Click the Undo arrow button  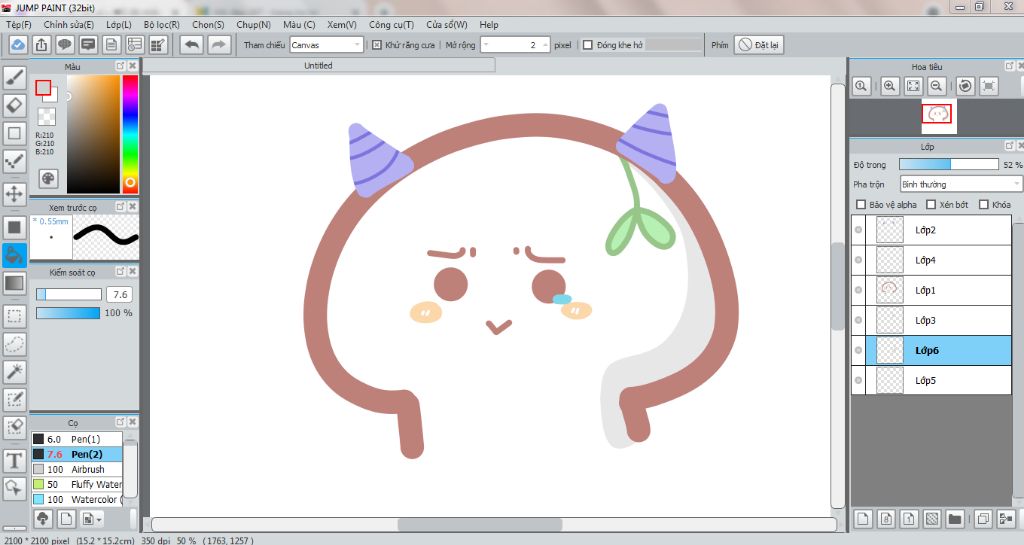tap(192, 45)
